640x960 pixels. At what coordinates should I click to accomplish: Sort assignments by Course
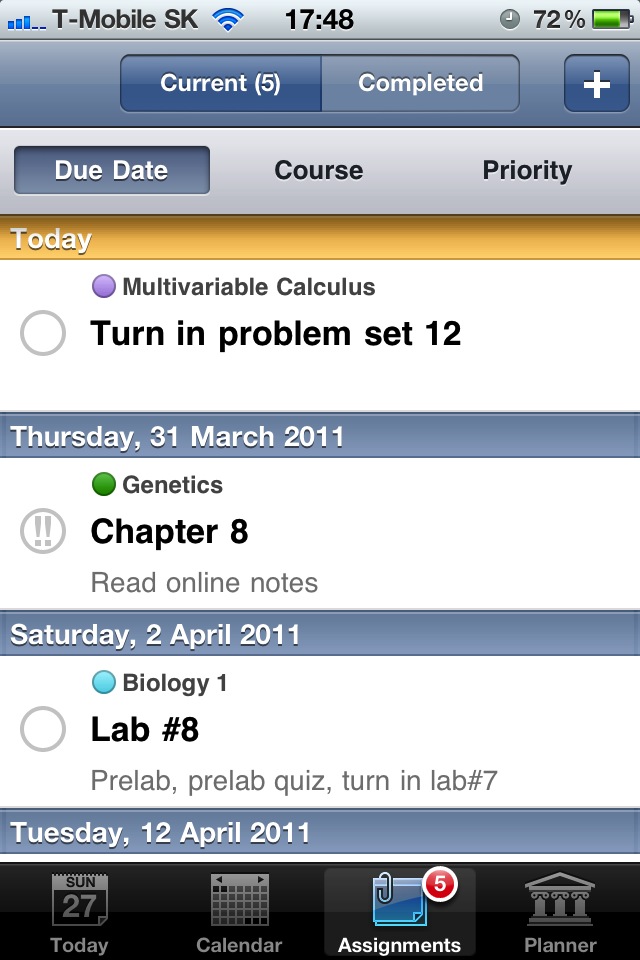319,170
